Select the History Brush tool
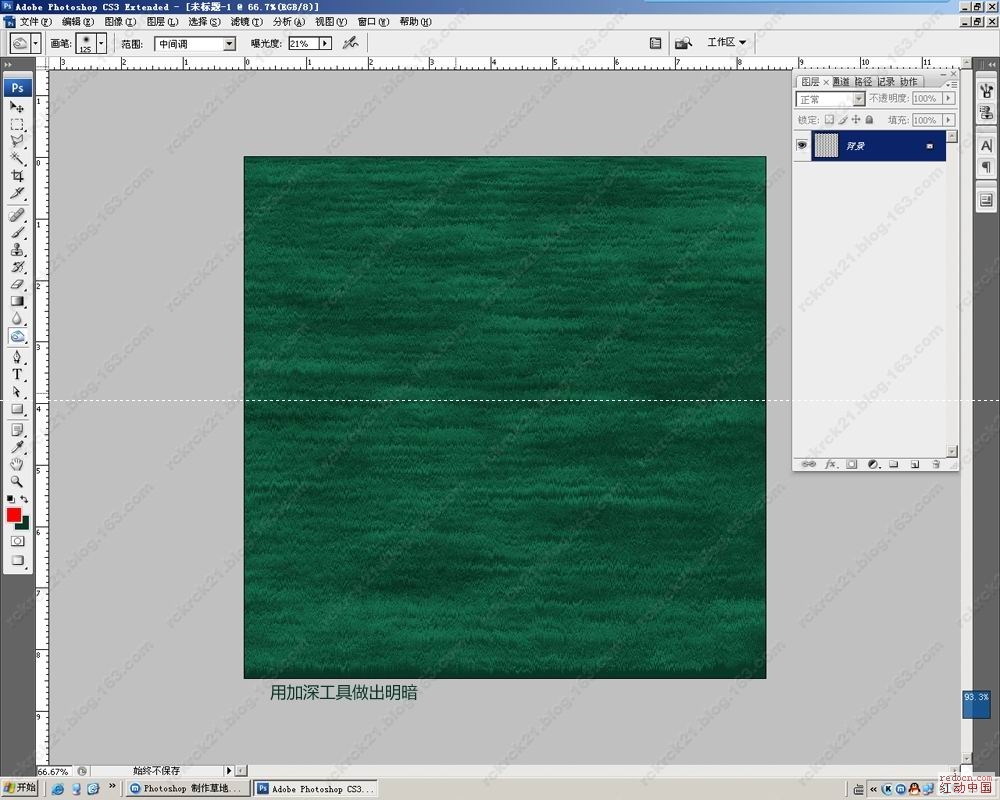This screenshot has width=1000, height=800. pos(17,267)
